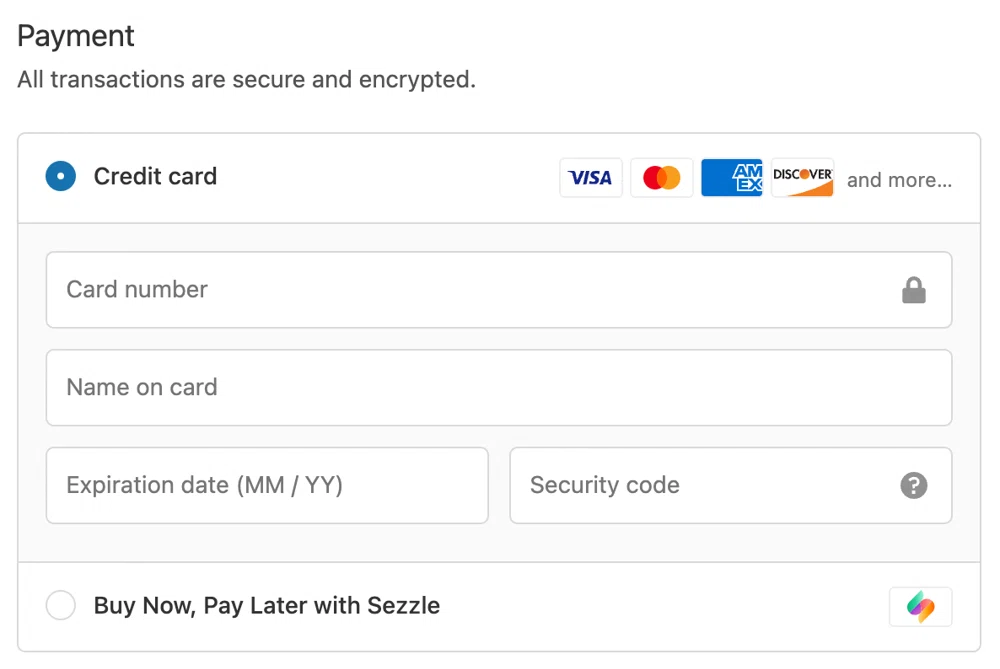Select the Sezzle pay later radio button
This screenshot has height=669, width=1000.
tap(61, 605)
